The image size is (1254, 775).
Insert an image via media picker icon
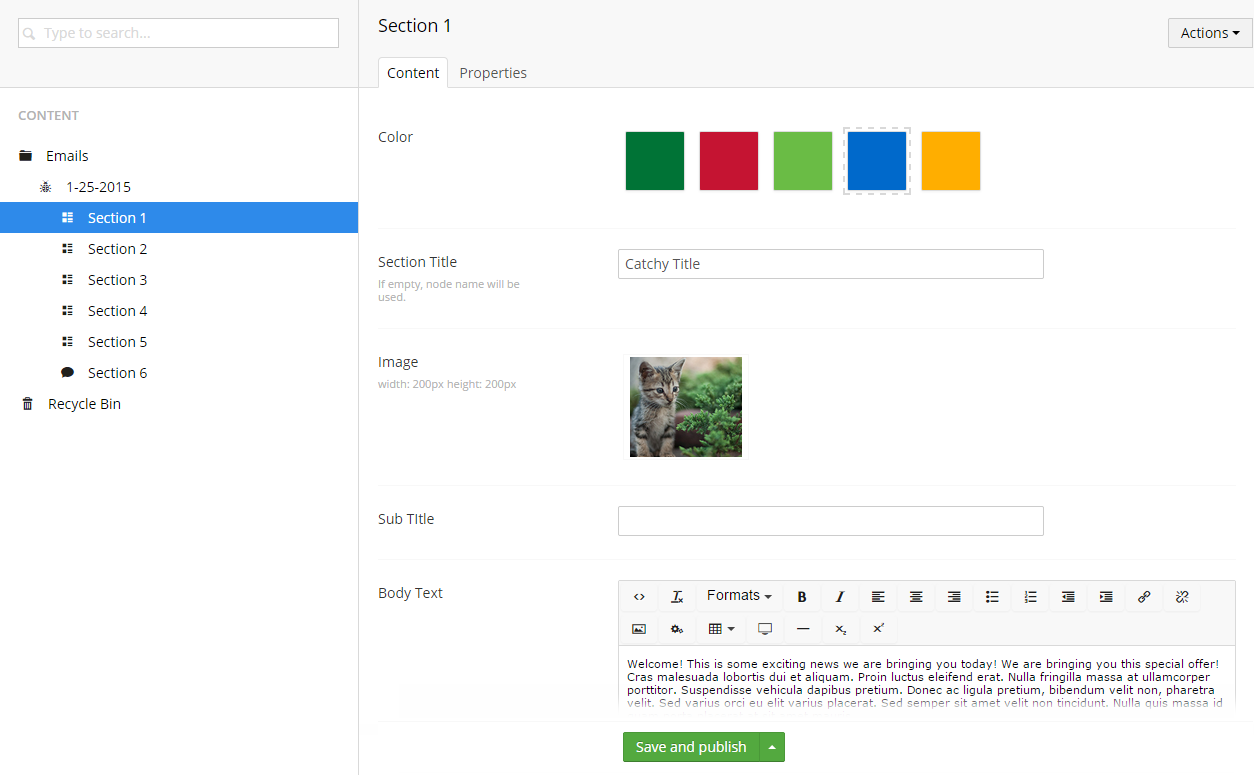(x=639, y=629)
